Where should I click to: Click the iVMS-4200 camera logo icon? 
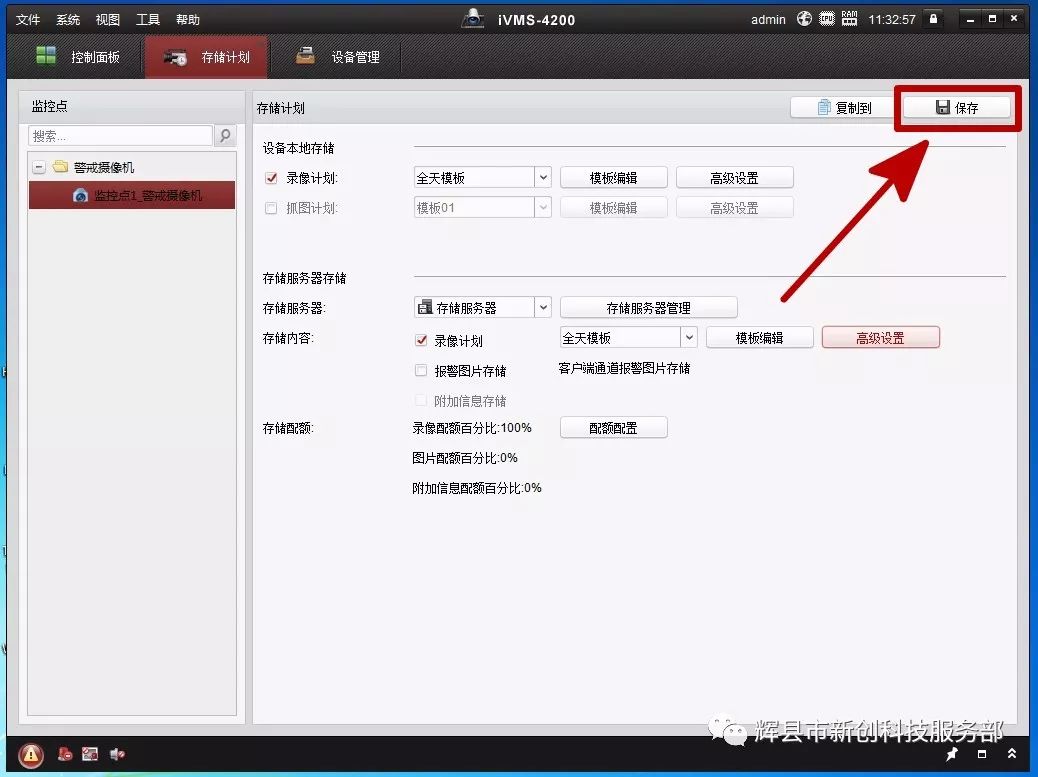pyautogui.click(x=473, y=19)
